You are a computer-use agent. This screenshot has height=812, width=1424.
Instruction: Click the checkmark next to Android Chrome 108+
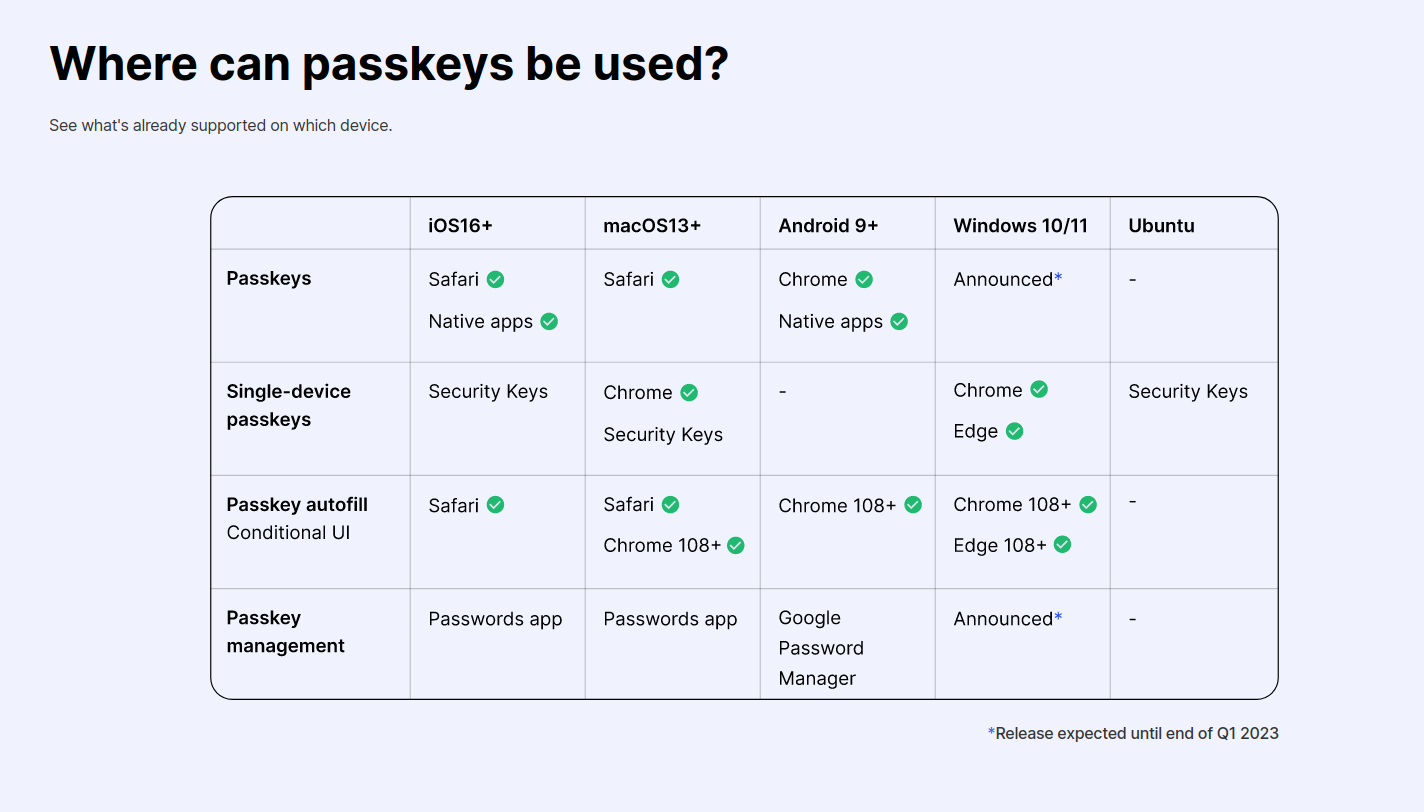pos(913,505)
